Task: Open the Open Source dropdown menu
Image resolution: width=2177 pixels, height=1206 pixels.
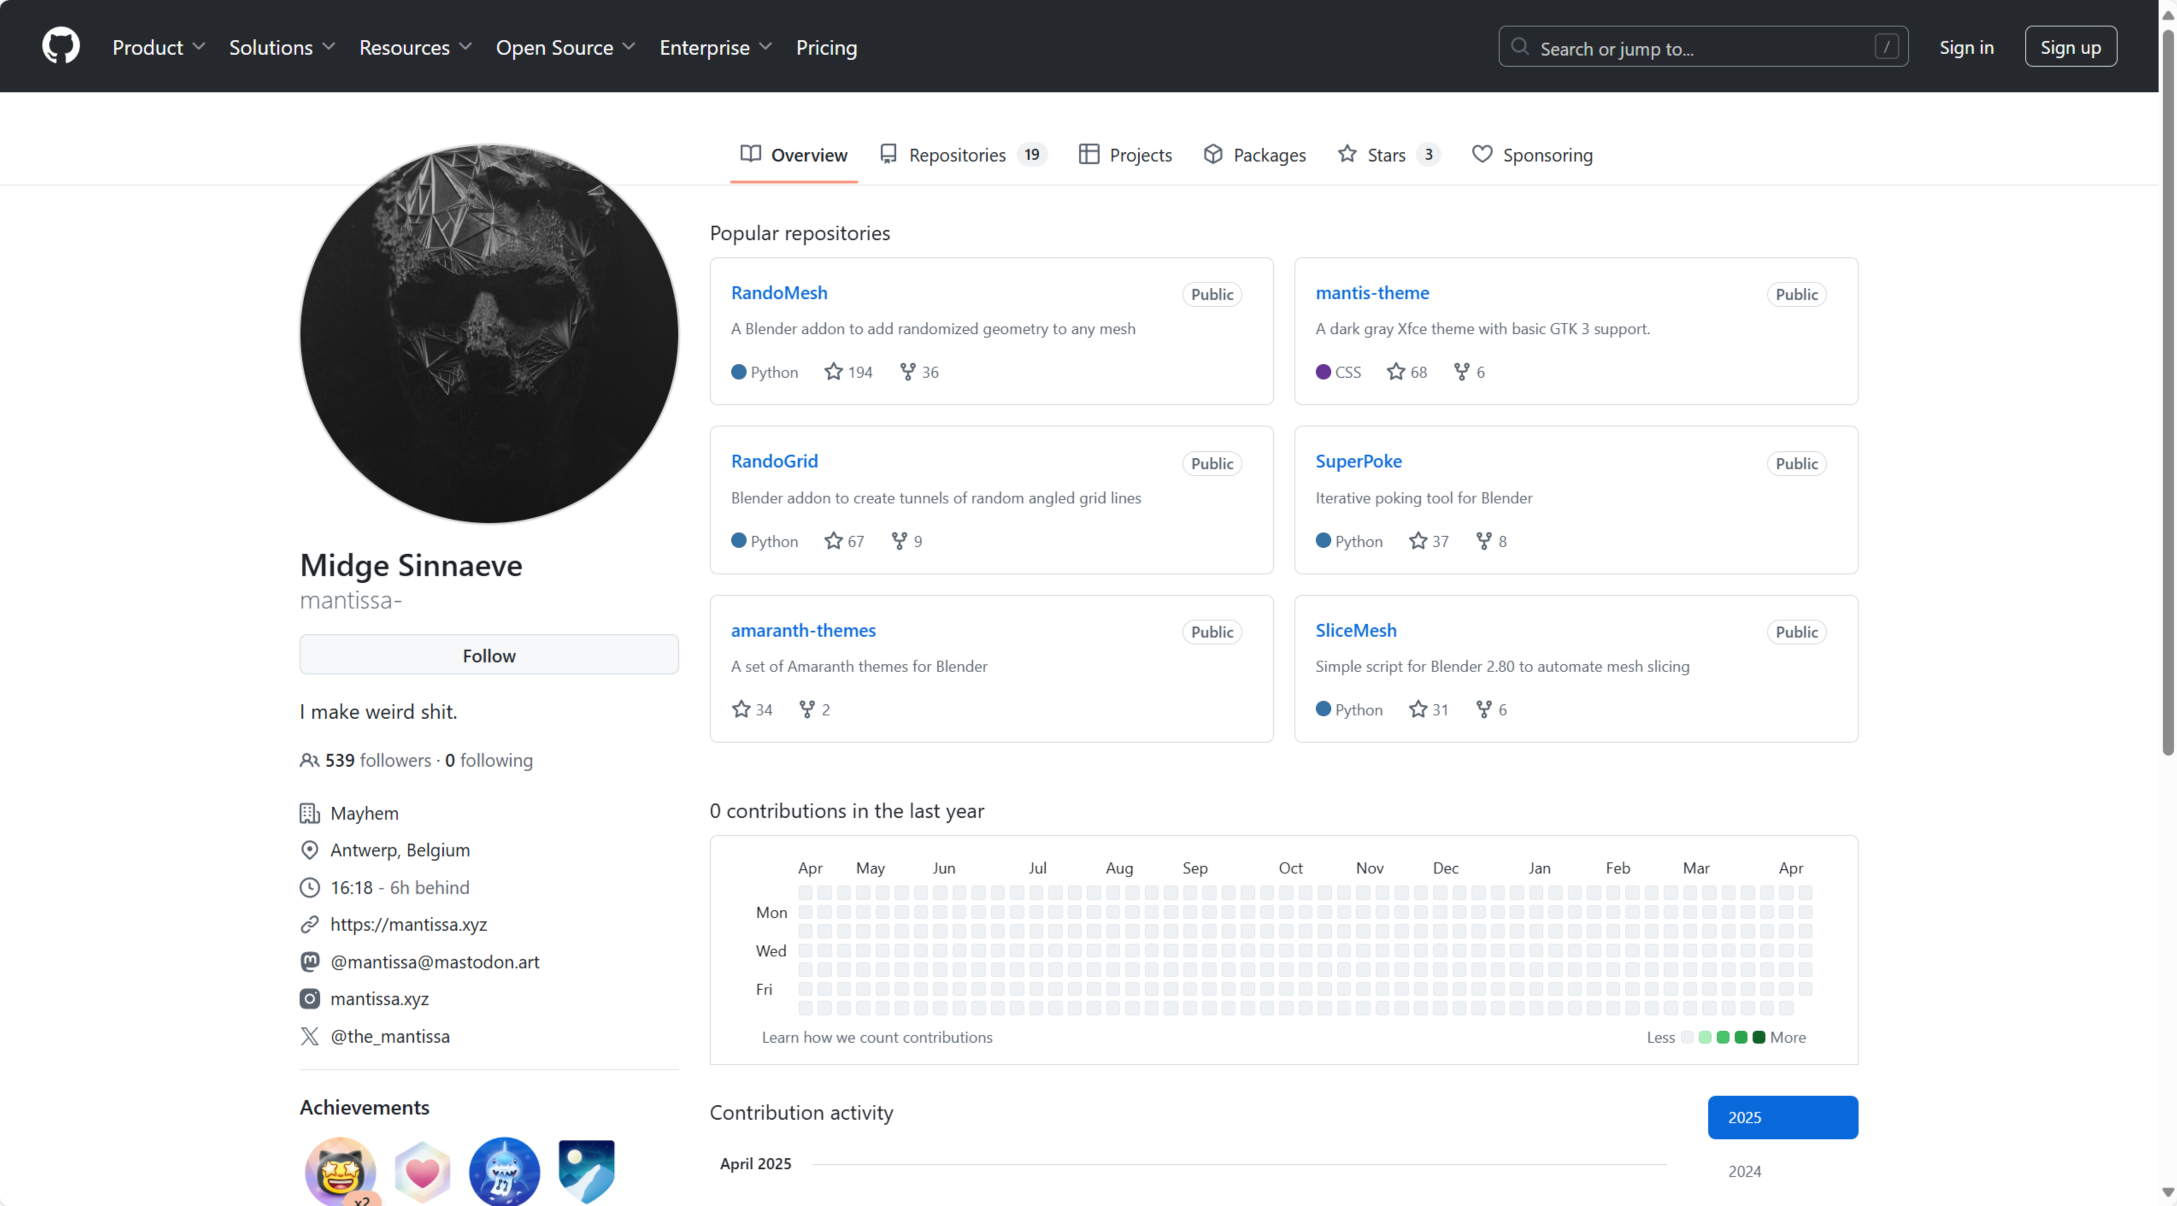Action: point(565,47)
